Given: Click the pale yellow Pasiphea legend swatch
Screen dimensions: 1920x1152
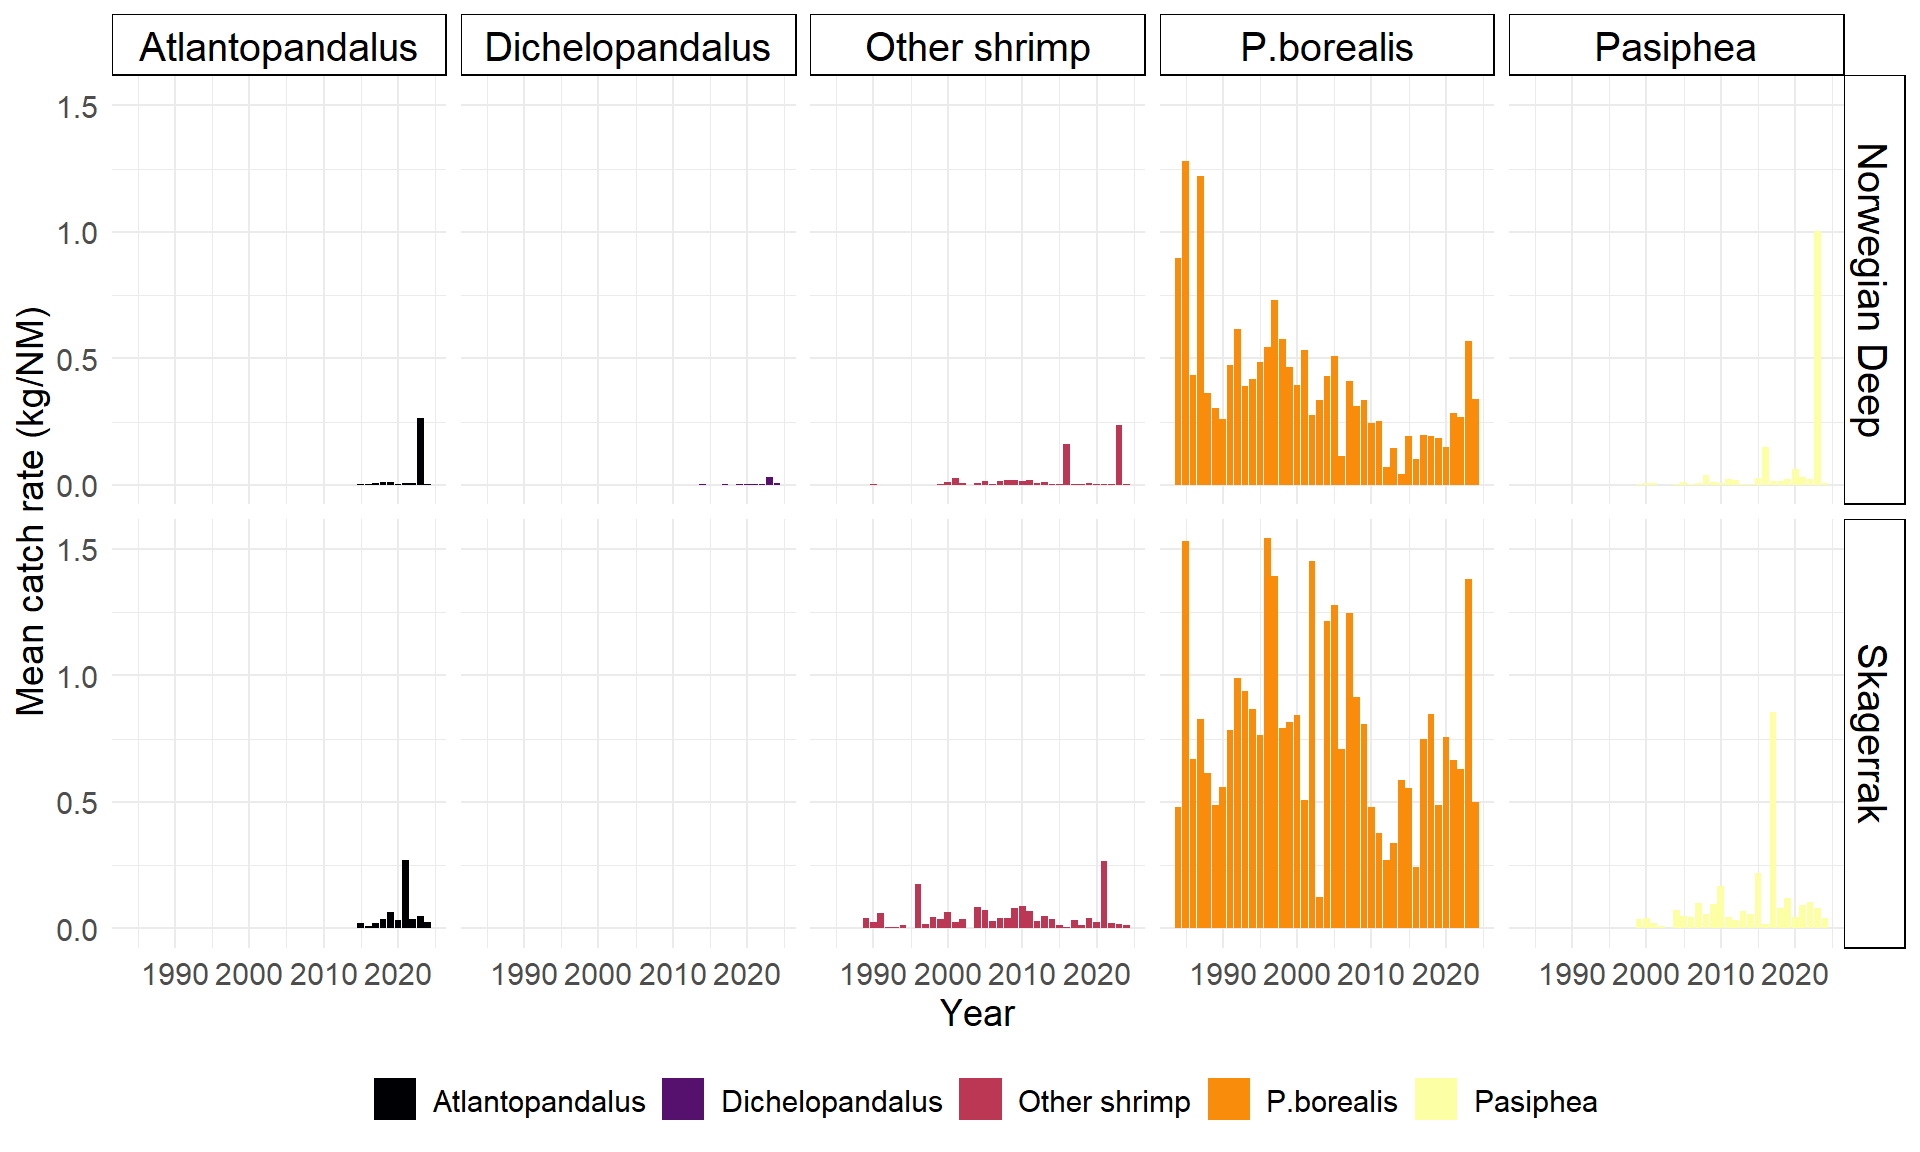Looking at the screenshot, I should [x=1436, y=1099].
